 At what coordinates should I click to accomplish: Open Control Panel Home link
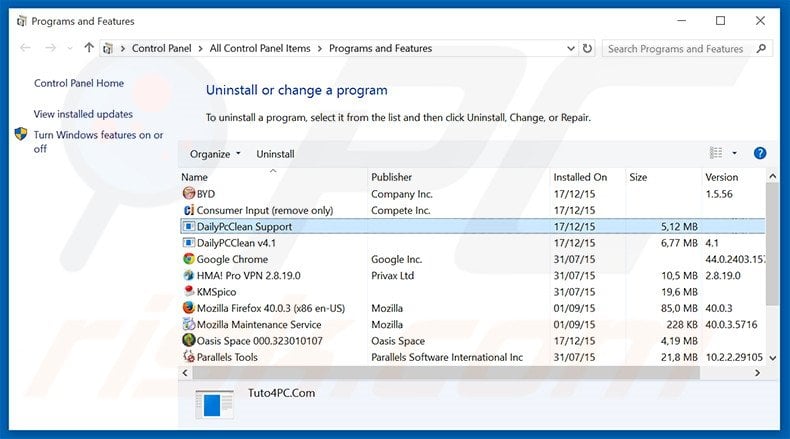pos(79,83)
